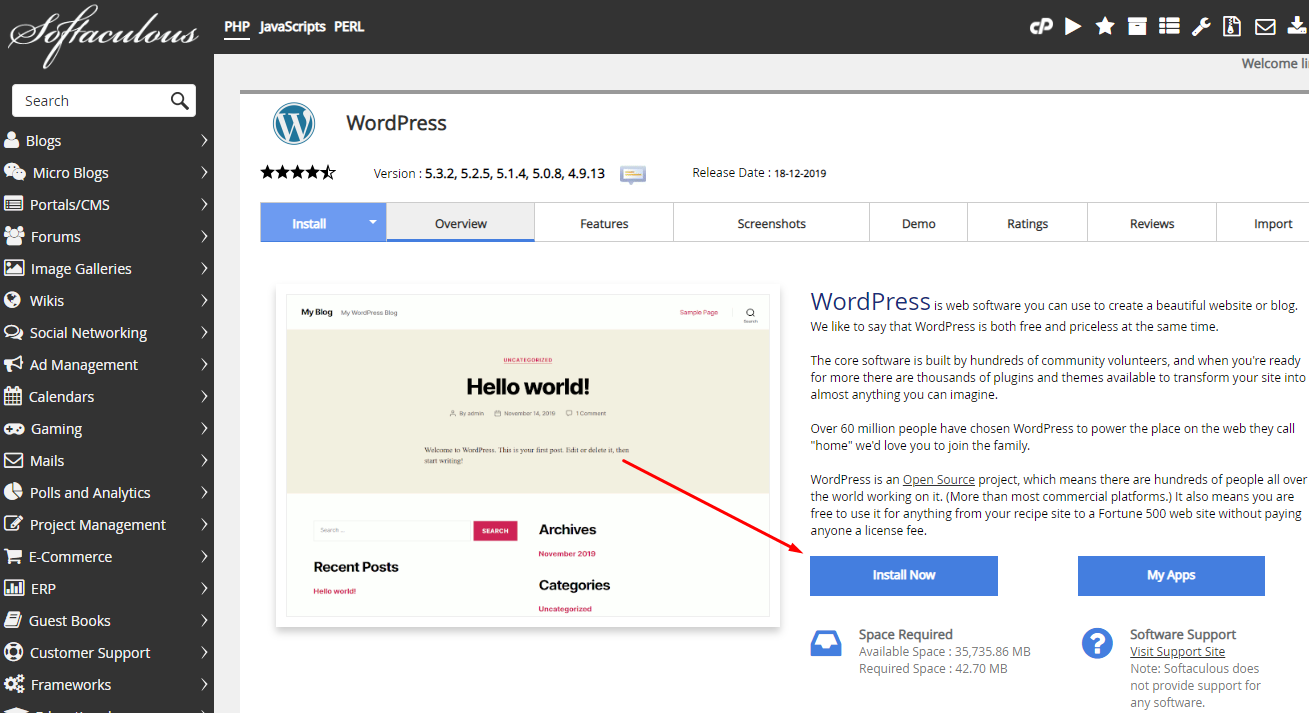Click the WordPress logo icon
This screenshot has height=713, width=1309.
[x=294, y=124]
